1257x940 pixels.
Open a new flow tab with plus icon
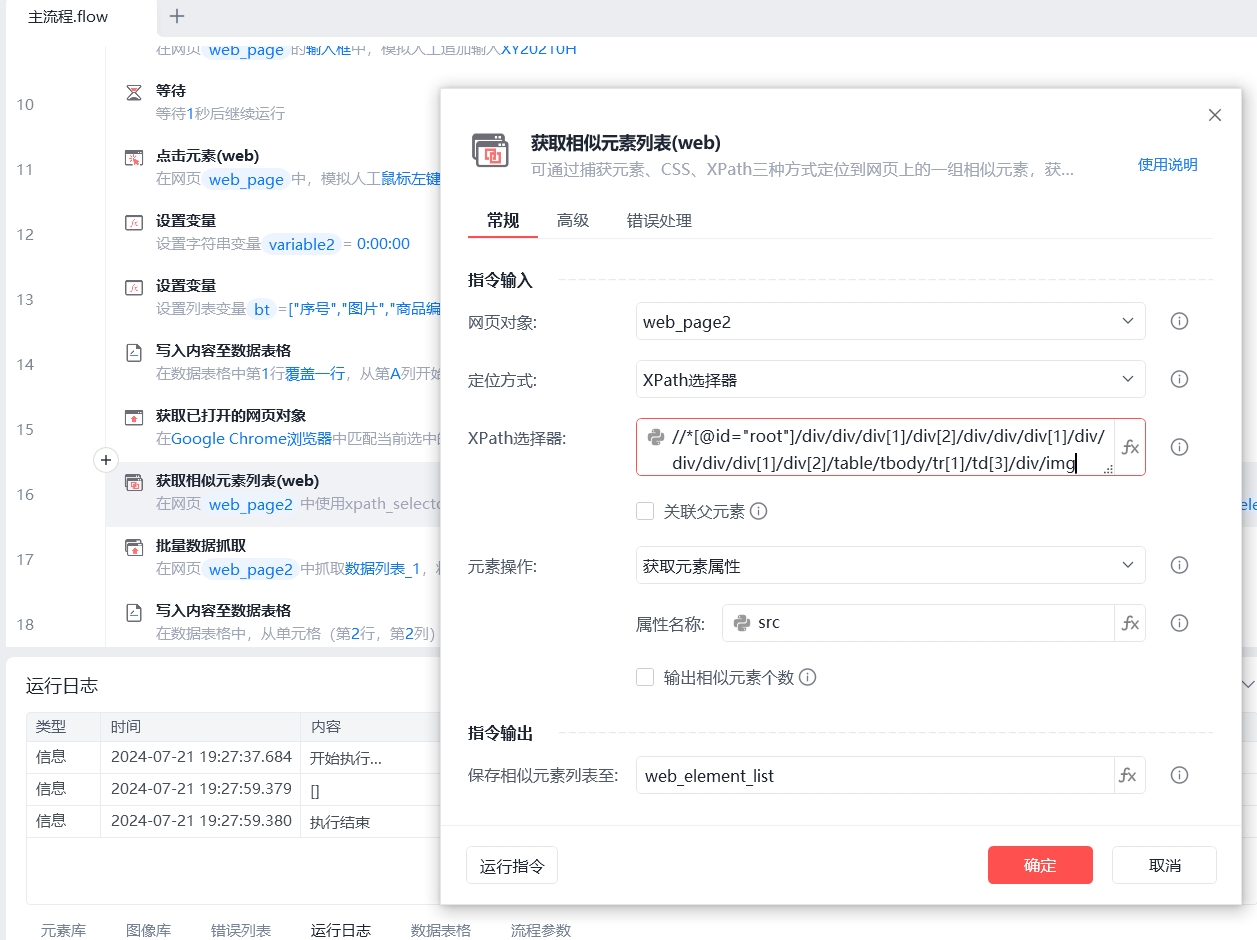pyautogui.click(x=177, y=16)
